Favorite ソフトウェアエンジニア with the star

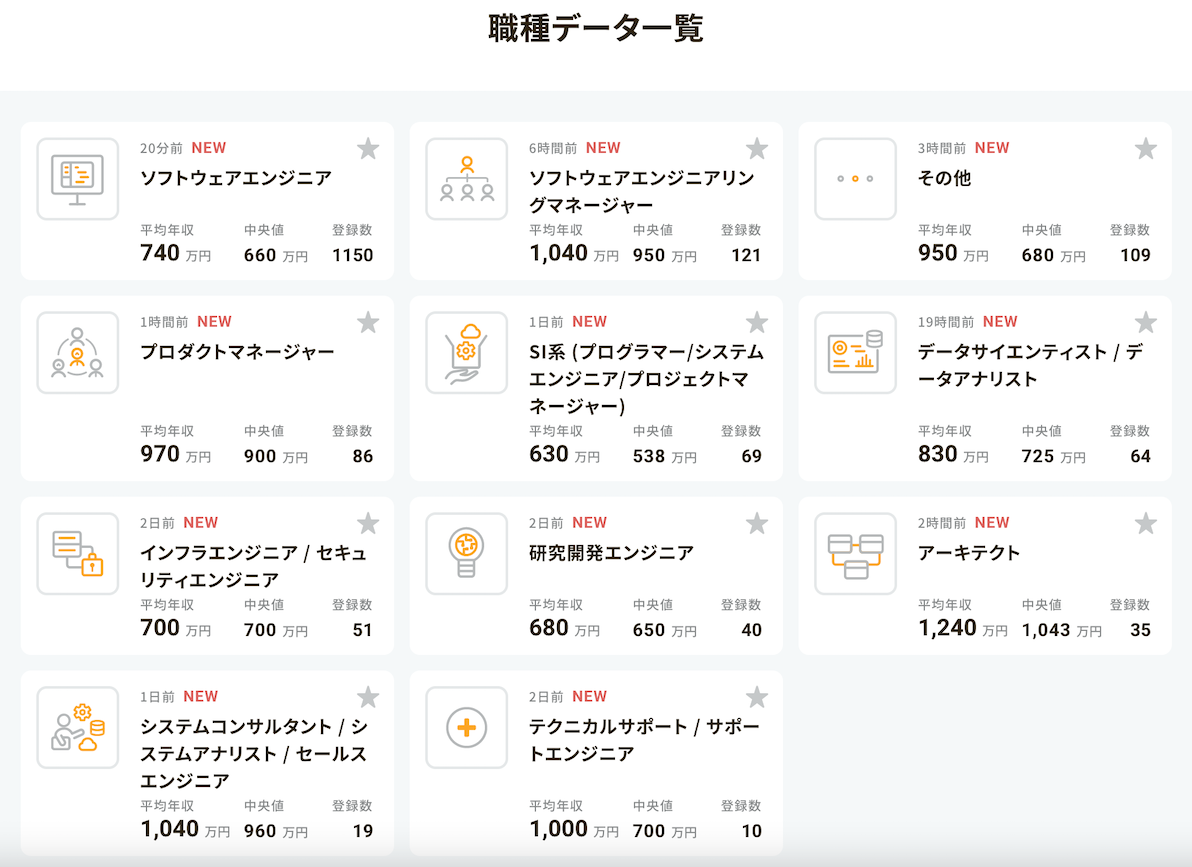[x=368, y=149]
